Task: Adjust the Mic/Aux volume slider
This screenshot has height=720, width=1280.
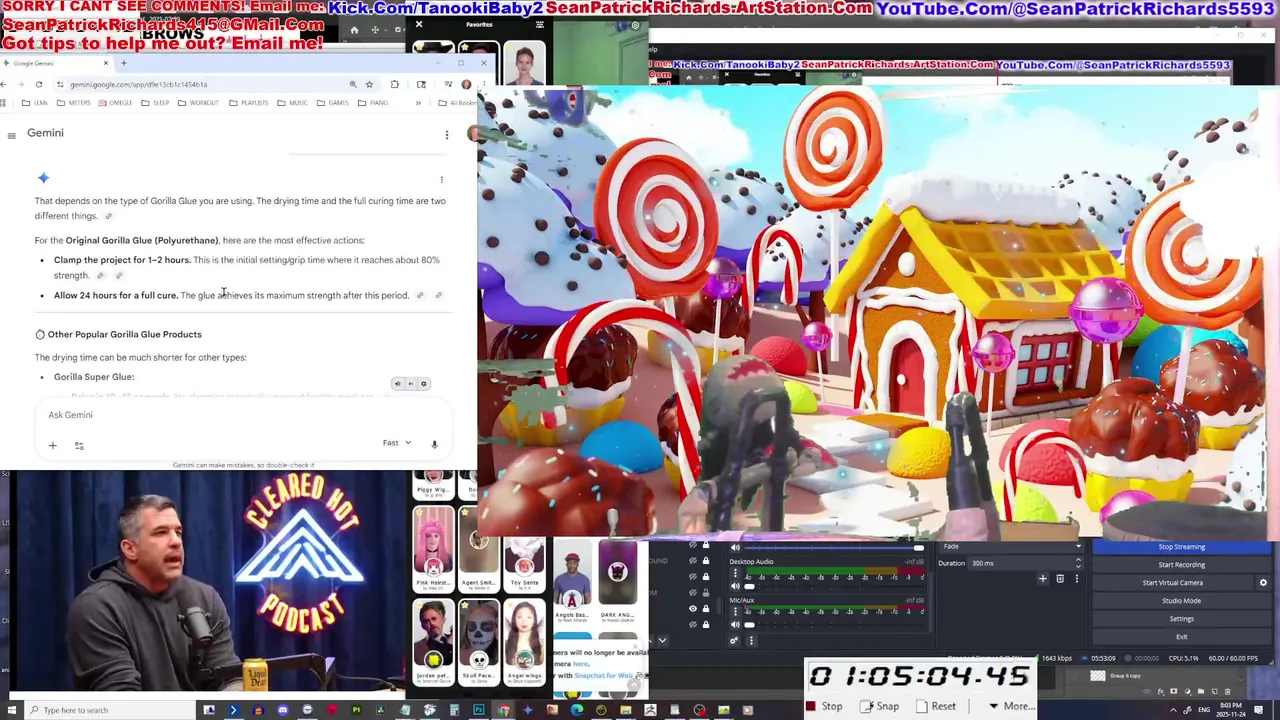Action: pyautogui.click(x=834, y=625)
